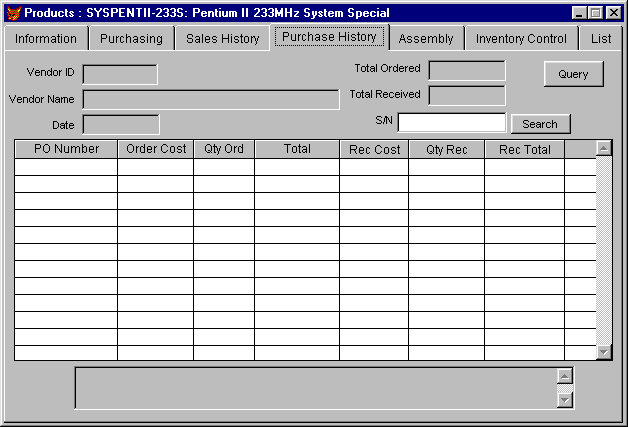Viewport: 628px width, 427px height.
Task: Open the Information tab
Action: 46,39
